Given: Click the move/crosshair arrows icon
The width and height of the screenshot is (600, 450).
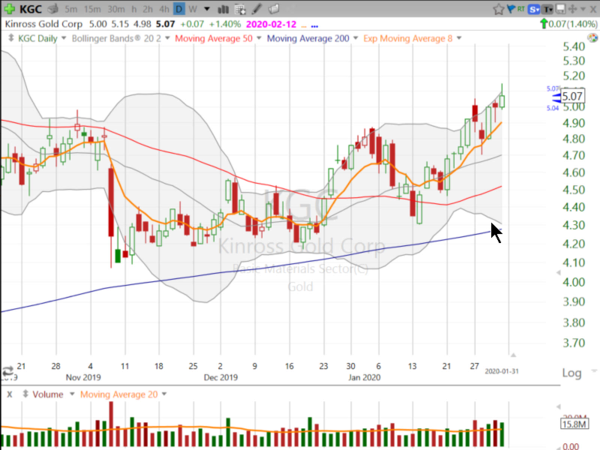Looking at the screenshot, I should click(573, 9).
